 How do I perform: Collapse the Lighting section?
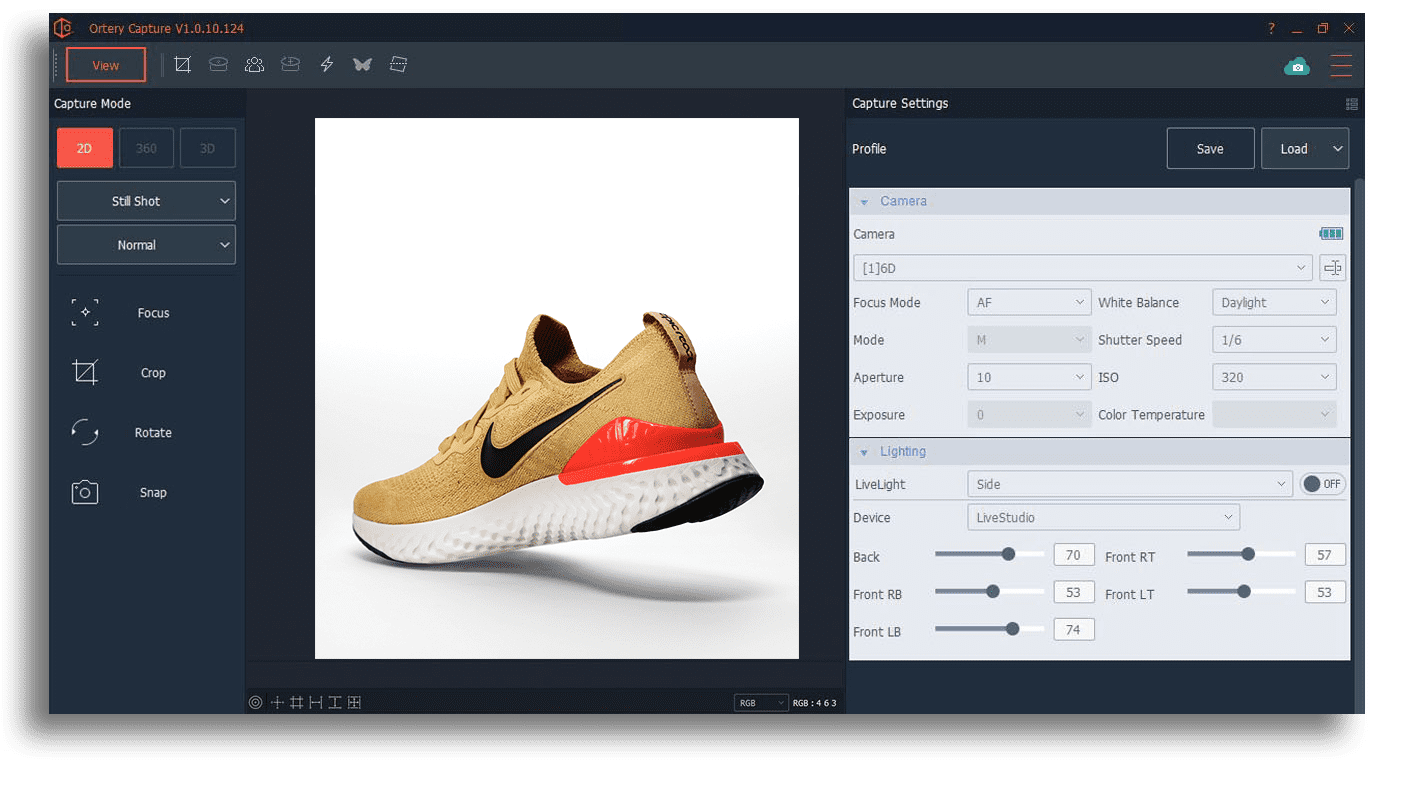(864, 452)
